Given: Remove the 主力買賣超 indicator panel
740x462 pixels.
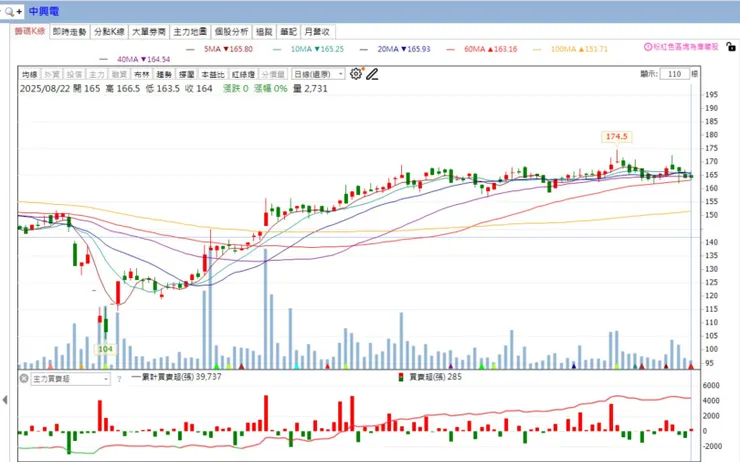Looking at the screenshot, I should (24, 378).
